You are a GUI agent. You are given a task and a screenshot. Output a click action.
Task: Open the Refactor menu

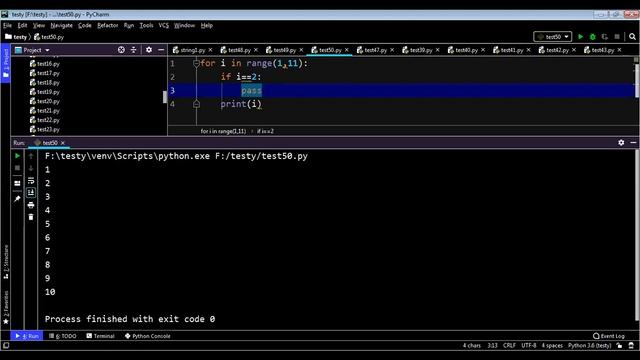(x=107, y=25)
